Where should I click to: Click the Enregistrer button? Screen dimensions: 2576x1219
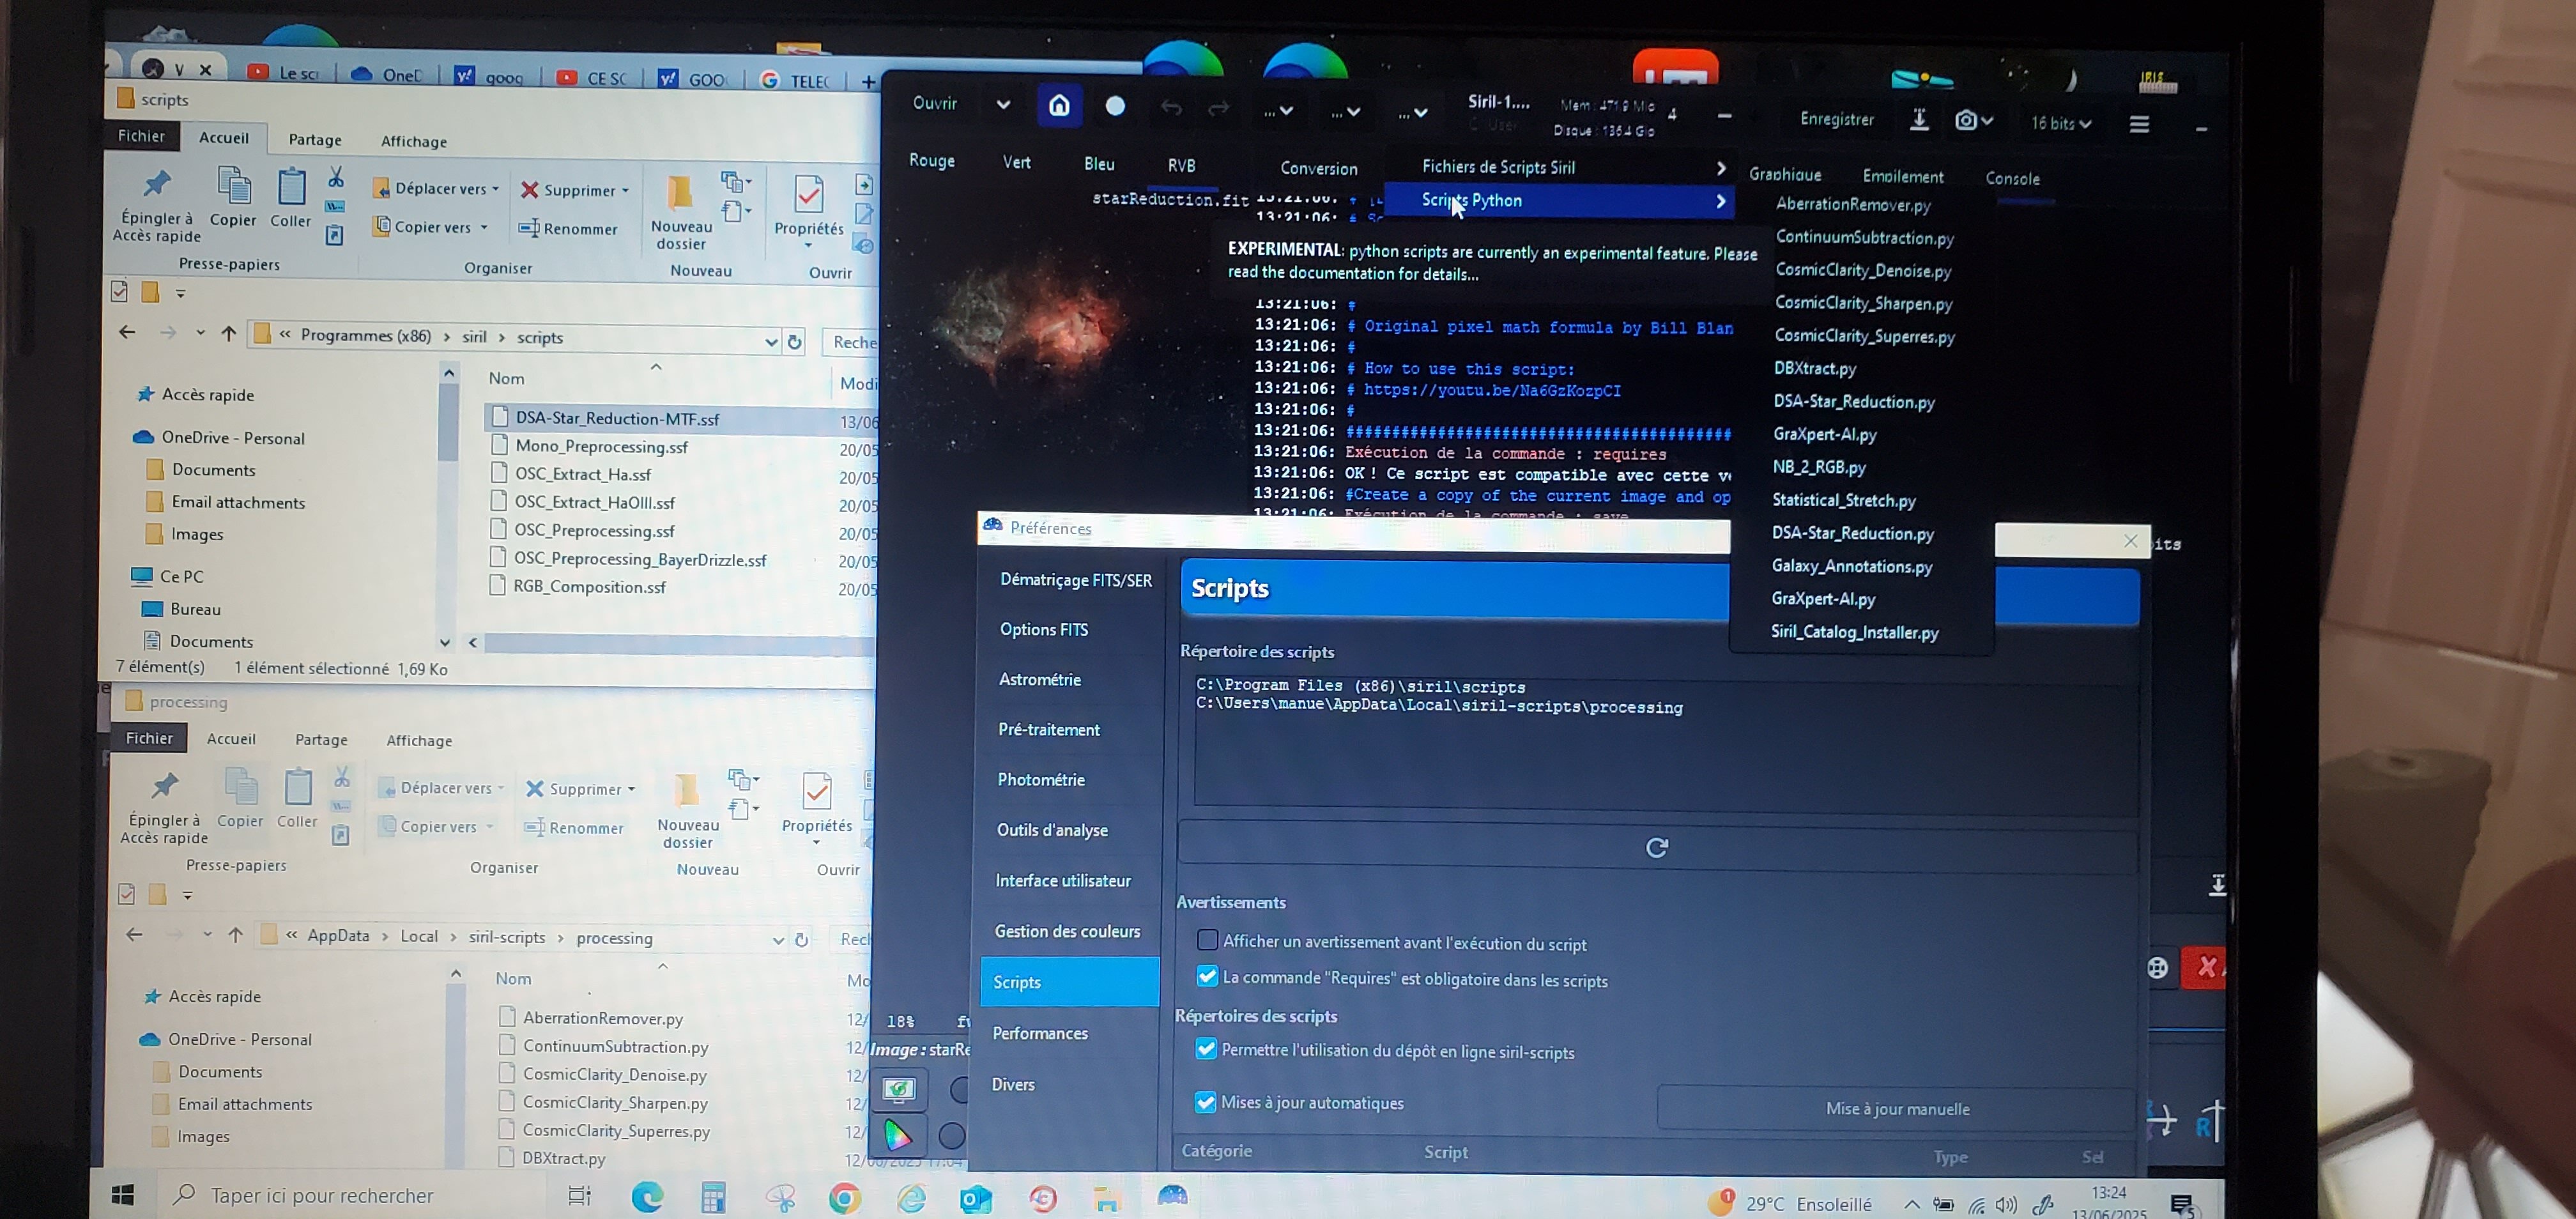[1836, 120]
